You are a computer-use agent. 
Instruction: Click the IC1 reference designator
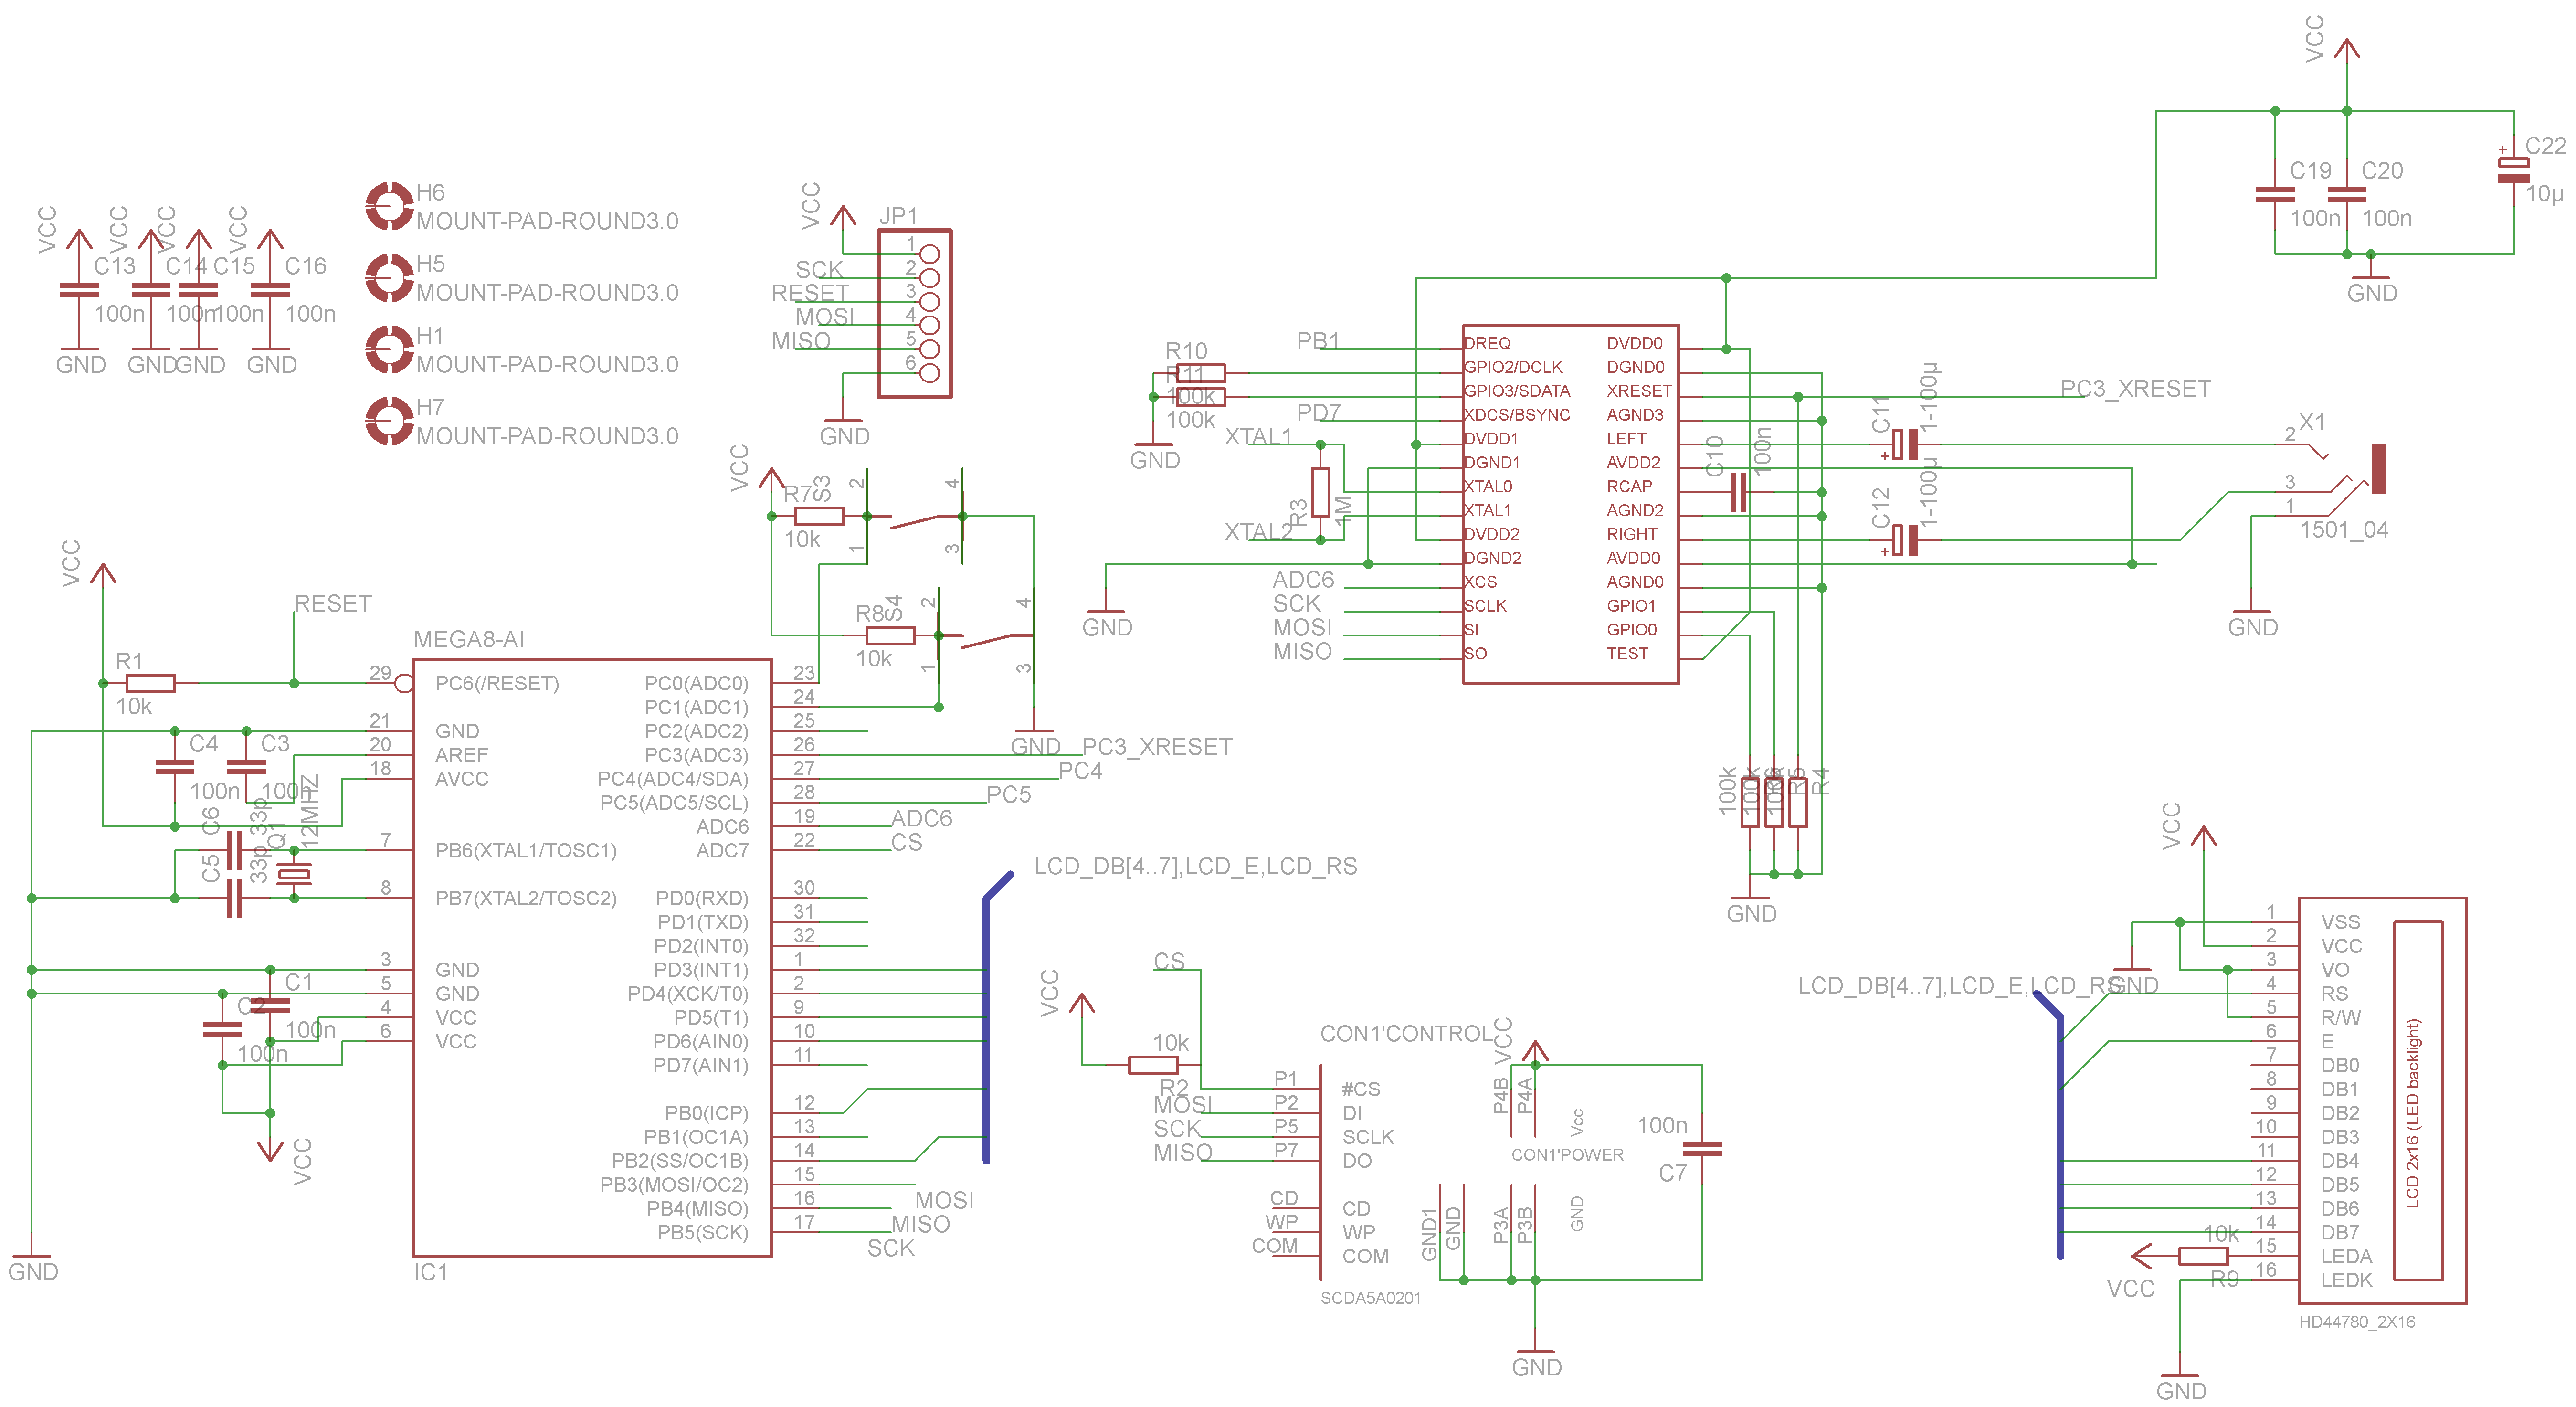[x=431, y=1272]
